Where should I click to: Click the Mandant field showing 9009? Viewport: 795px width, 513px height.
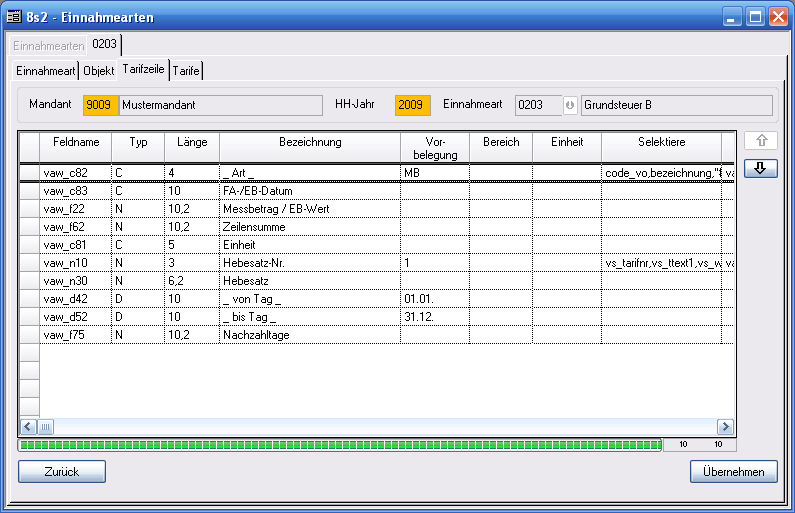tap(100, 106)
